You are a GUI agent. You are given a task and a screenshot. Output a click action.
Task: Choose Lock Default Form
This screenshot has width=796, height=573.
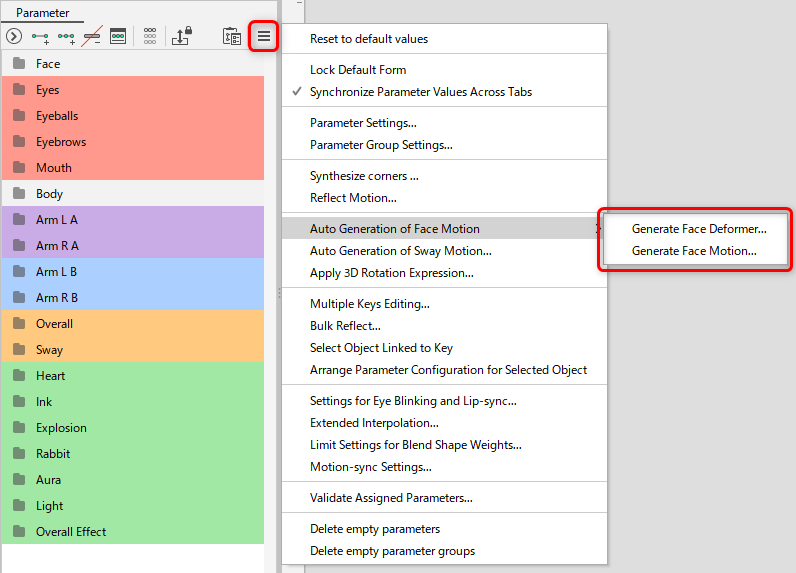(x=444, y=70)
